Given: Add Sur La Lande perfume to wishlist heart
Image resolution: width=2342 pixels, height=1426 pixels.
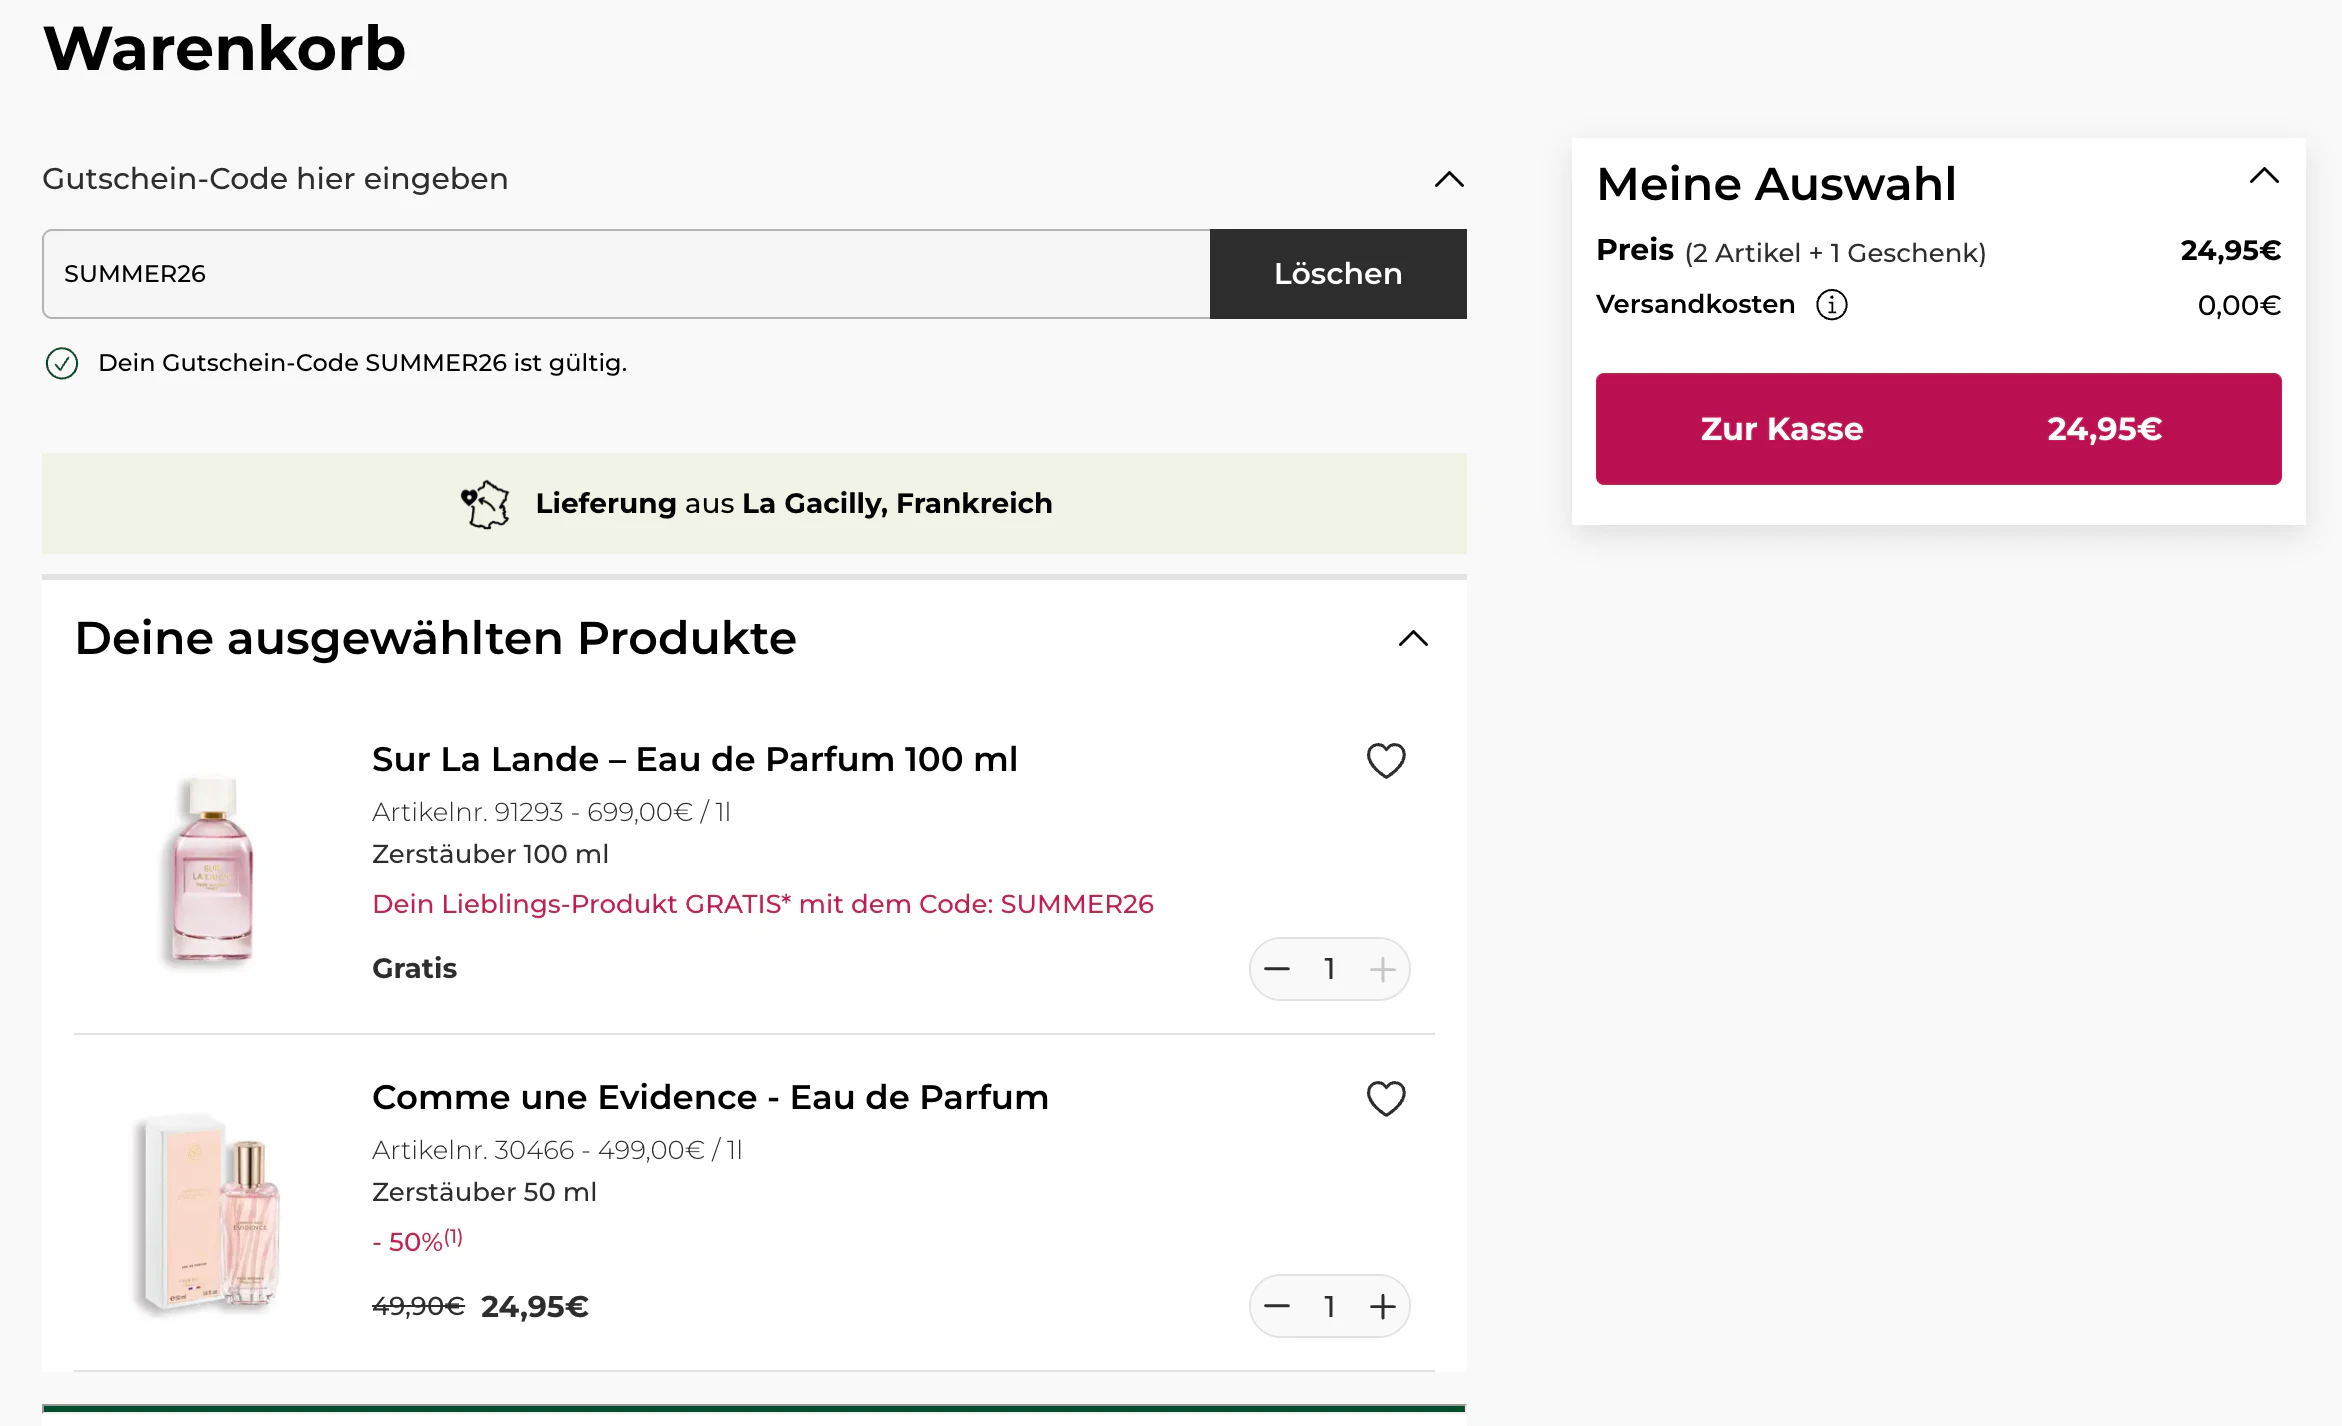Looking at the screenshot, I should (x=1386, y=761).
